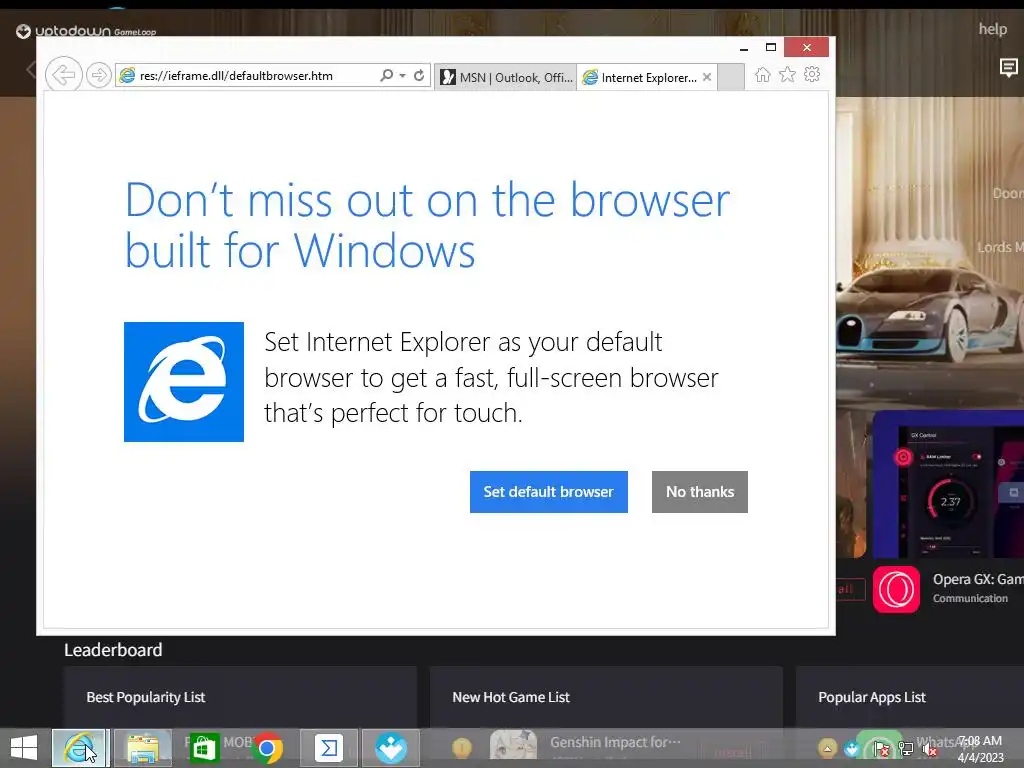This screenshot has height=768, width=1024.
Task: Open the Tools gear icon in Internet Explorer
Action: (812, 74)
